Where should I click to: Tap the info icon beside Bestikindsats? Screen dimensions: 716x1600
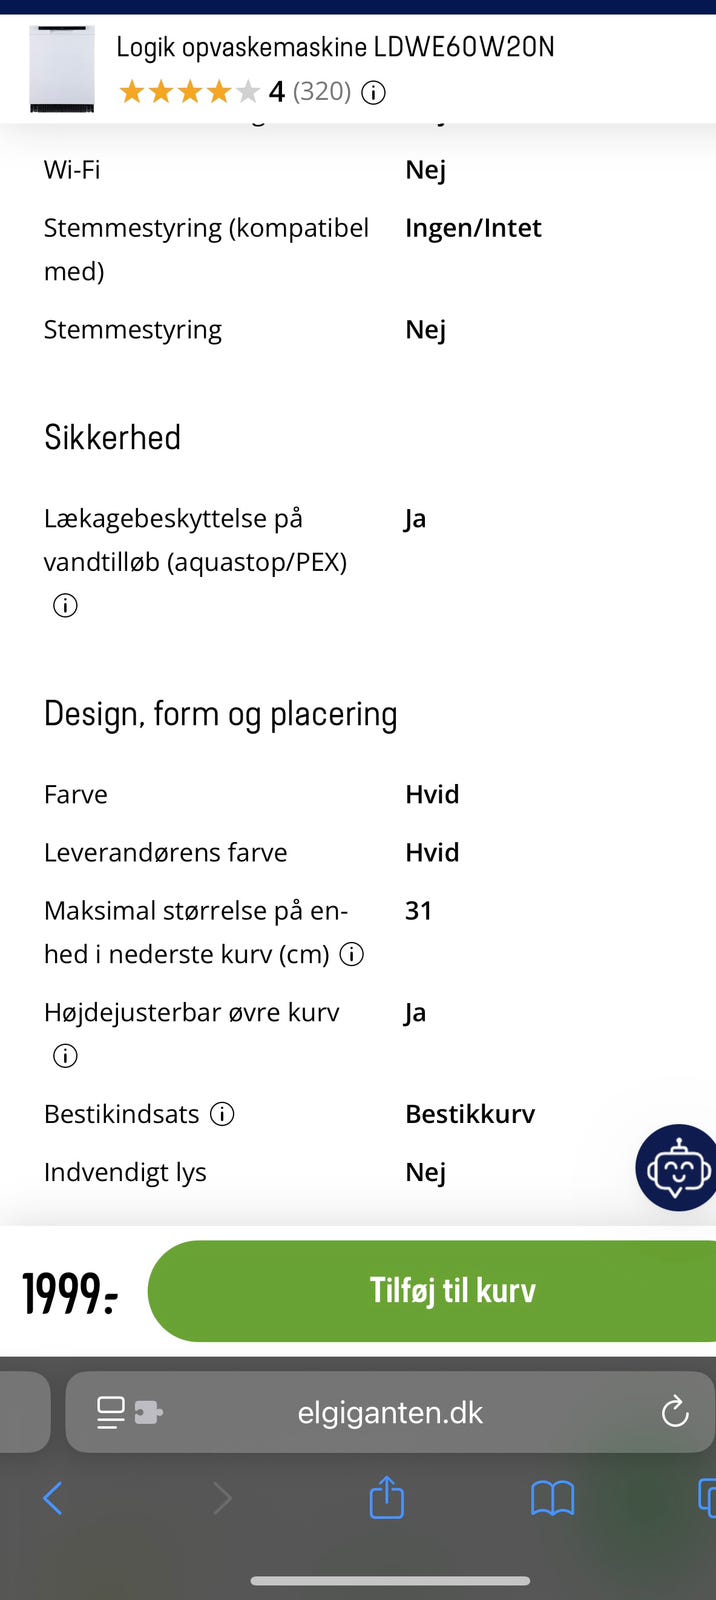(222, 1113)
